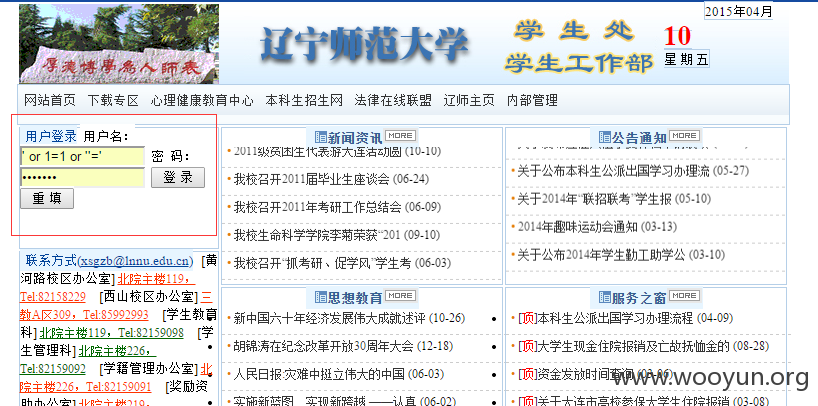Image resolution: width=818 pixels, height=406 pixels.
Task: Open pinned item 大学生现金住院报销及亡故抚恤金的
Action: (x=633, y=346)
